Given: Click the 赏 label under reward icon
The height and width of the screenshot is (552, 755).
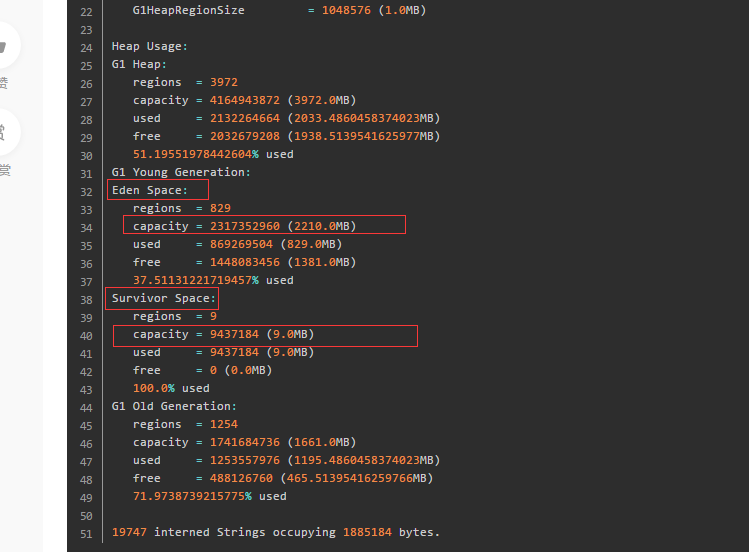Looking at the screenshot, I should pyautogui.click(x=5, y=171).
